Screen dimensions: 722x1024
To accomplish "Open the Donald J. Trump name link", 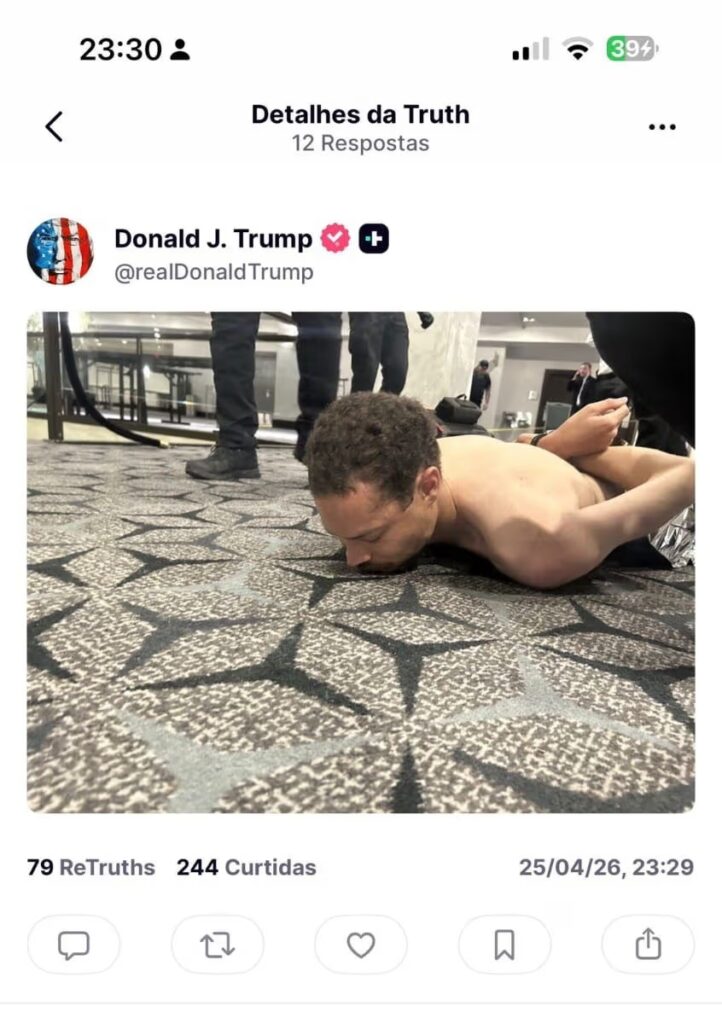I will [x=213, y=238].
